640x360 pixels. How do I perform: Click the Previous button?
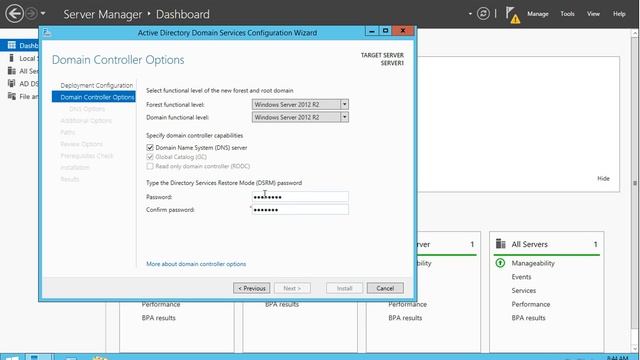point(251,288)
